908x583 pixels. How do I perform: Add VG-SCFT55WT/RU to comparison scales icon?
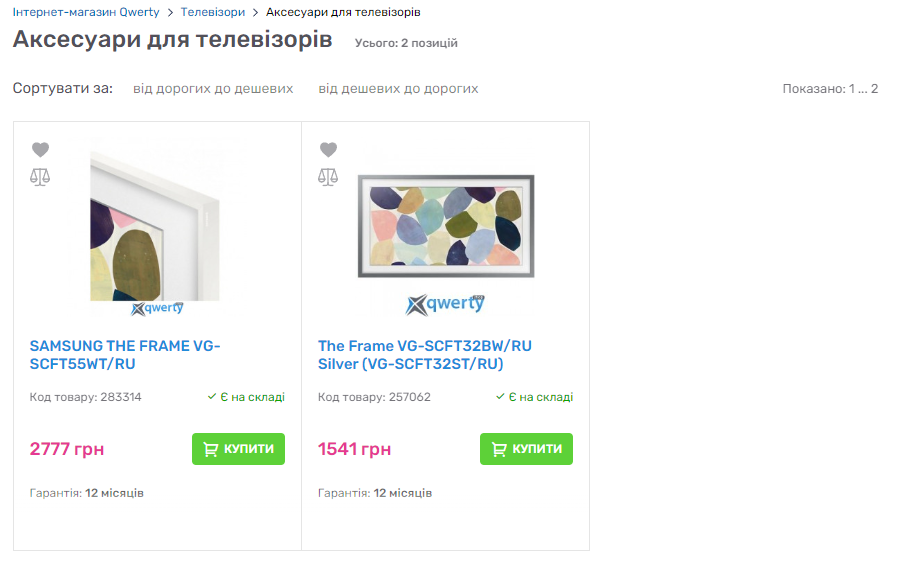tap(40, 177)
